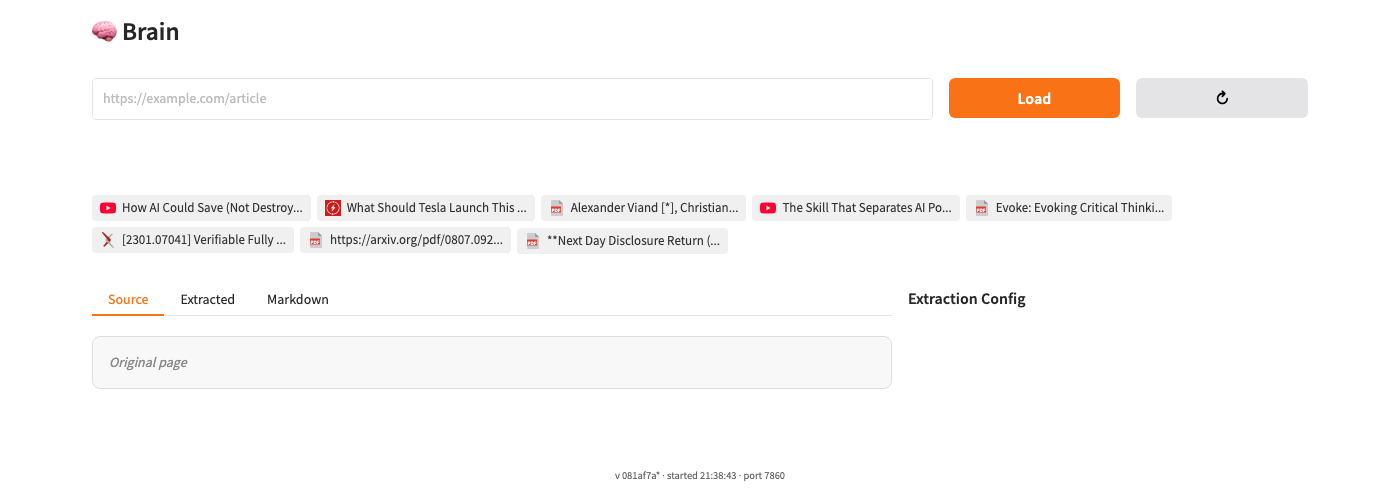Select the Source tab
The height and width of the screenshot is (500, 1400).
pos(128,300)
